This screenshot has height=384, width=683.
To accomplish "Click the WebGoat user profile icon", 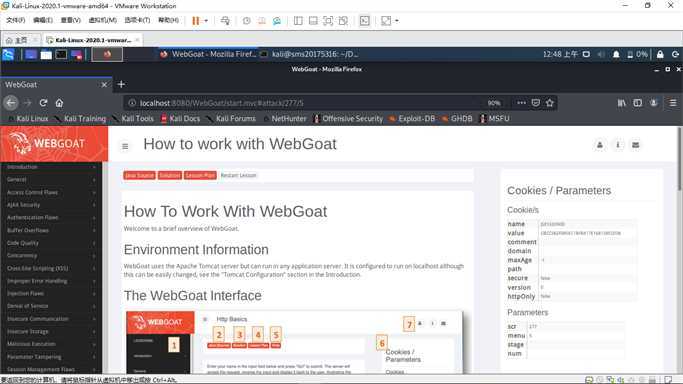I will click(600, 145).
